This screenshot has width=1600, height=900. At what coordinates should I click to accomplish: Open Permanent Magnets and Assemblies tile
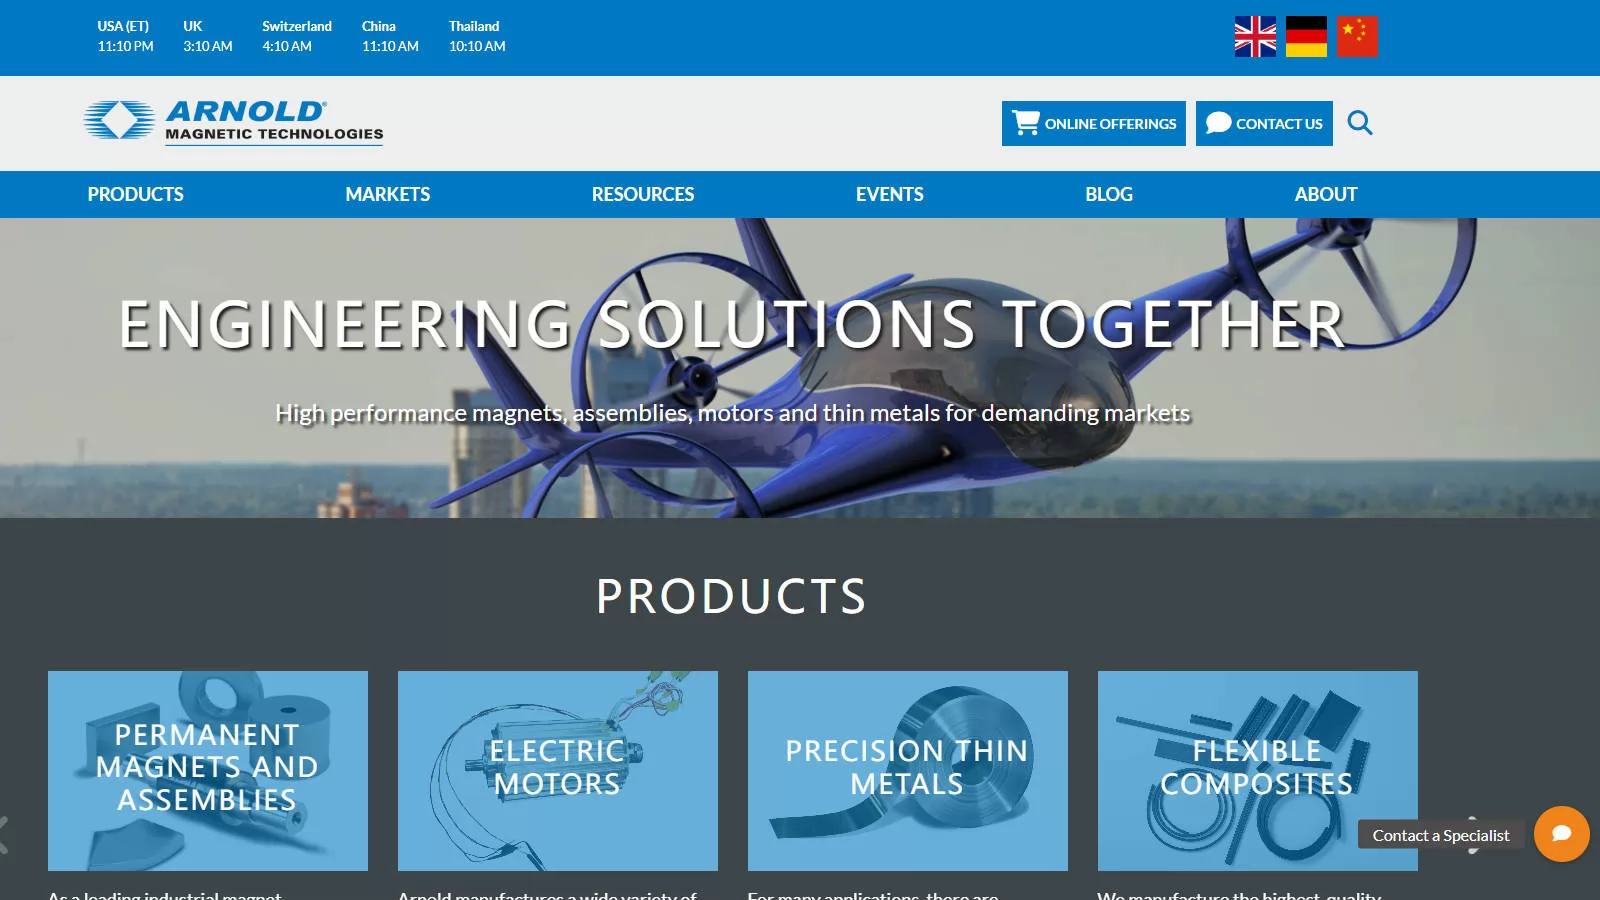(208, 771)
